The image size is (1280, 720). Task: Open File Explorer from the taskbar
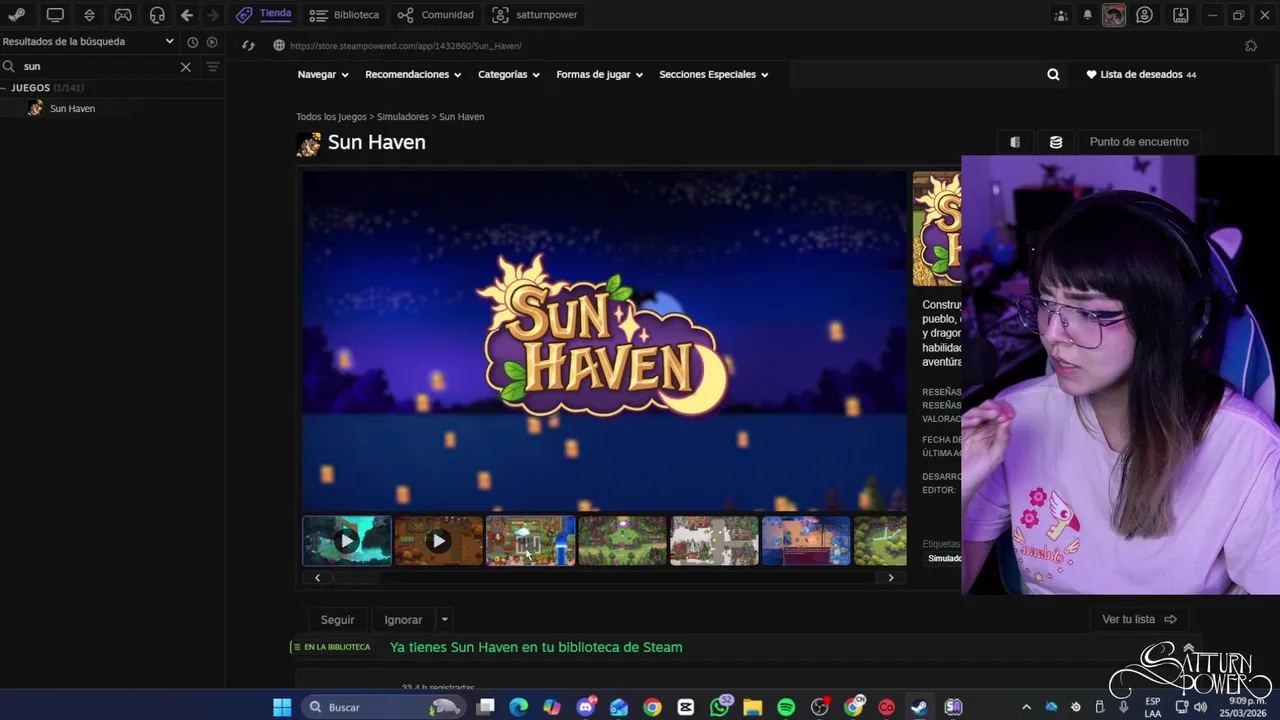(752, 707)
